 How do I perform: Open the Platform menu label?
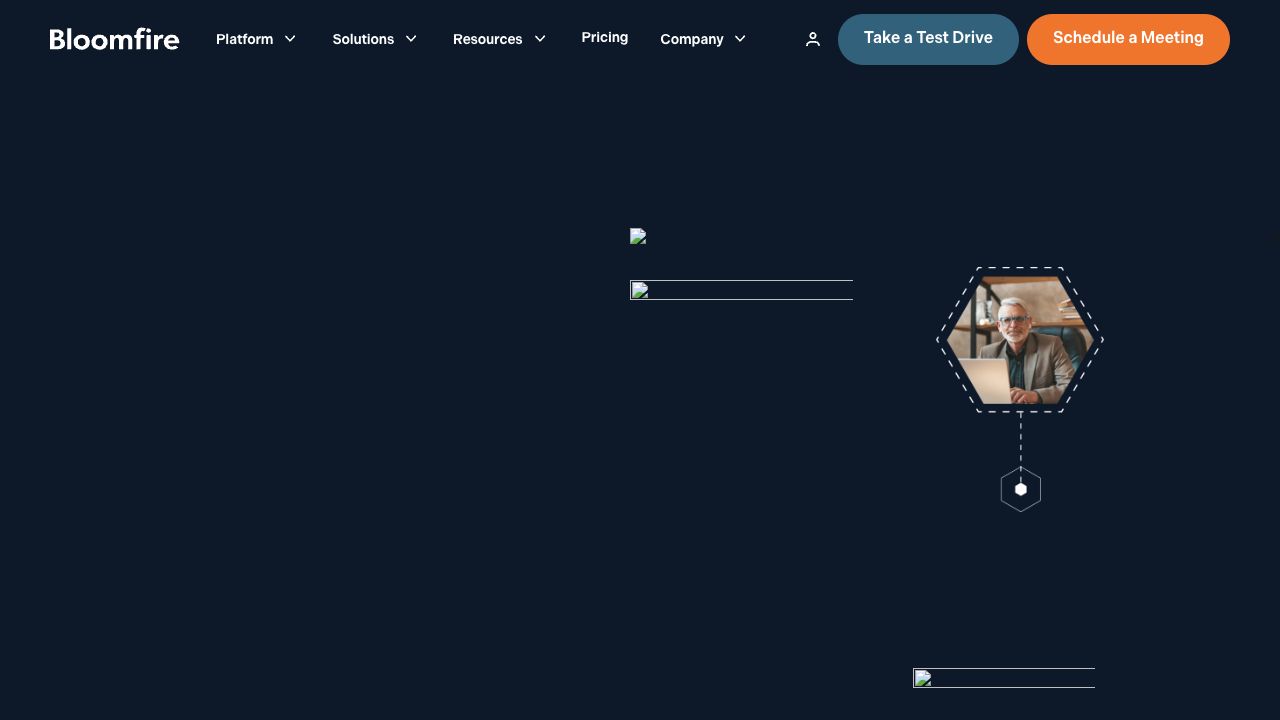pos(244,39)
